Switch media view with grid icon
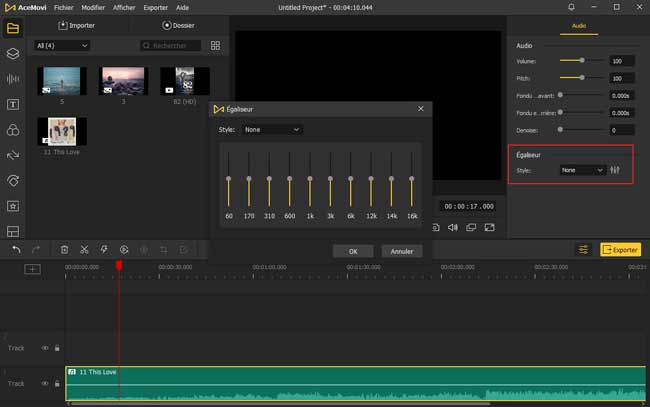650x407 pixels. pos(215,46)
